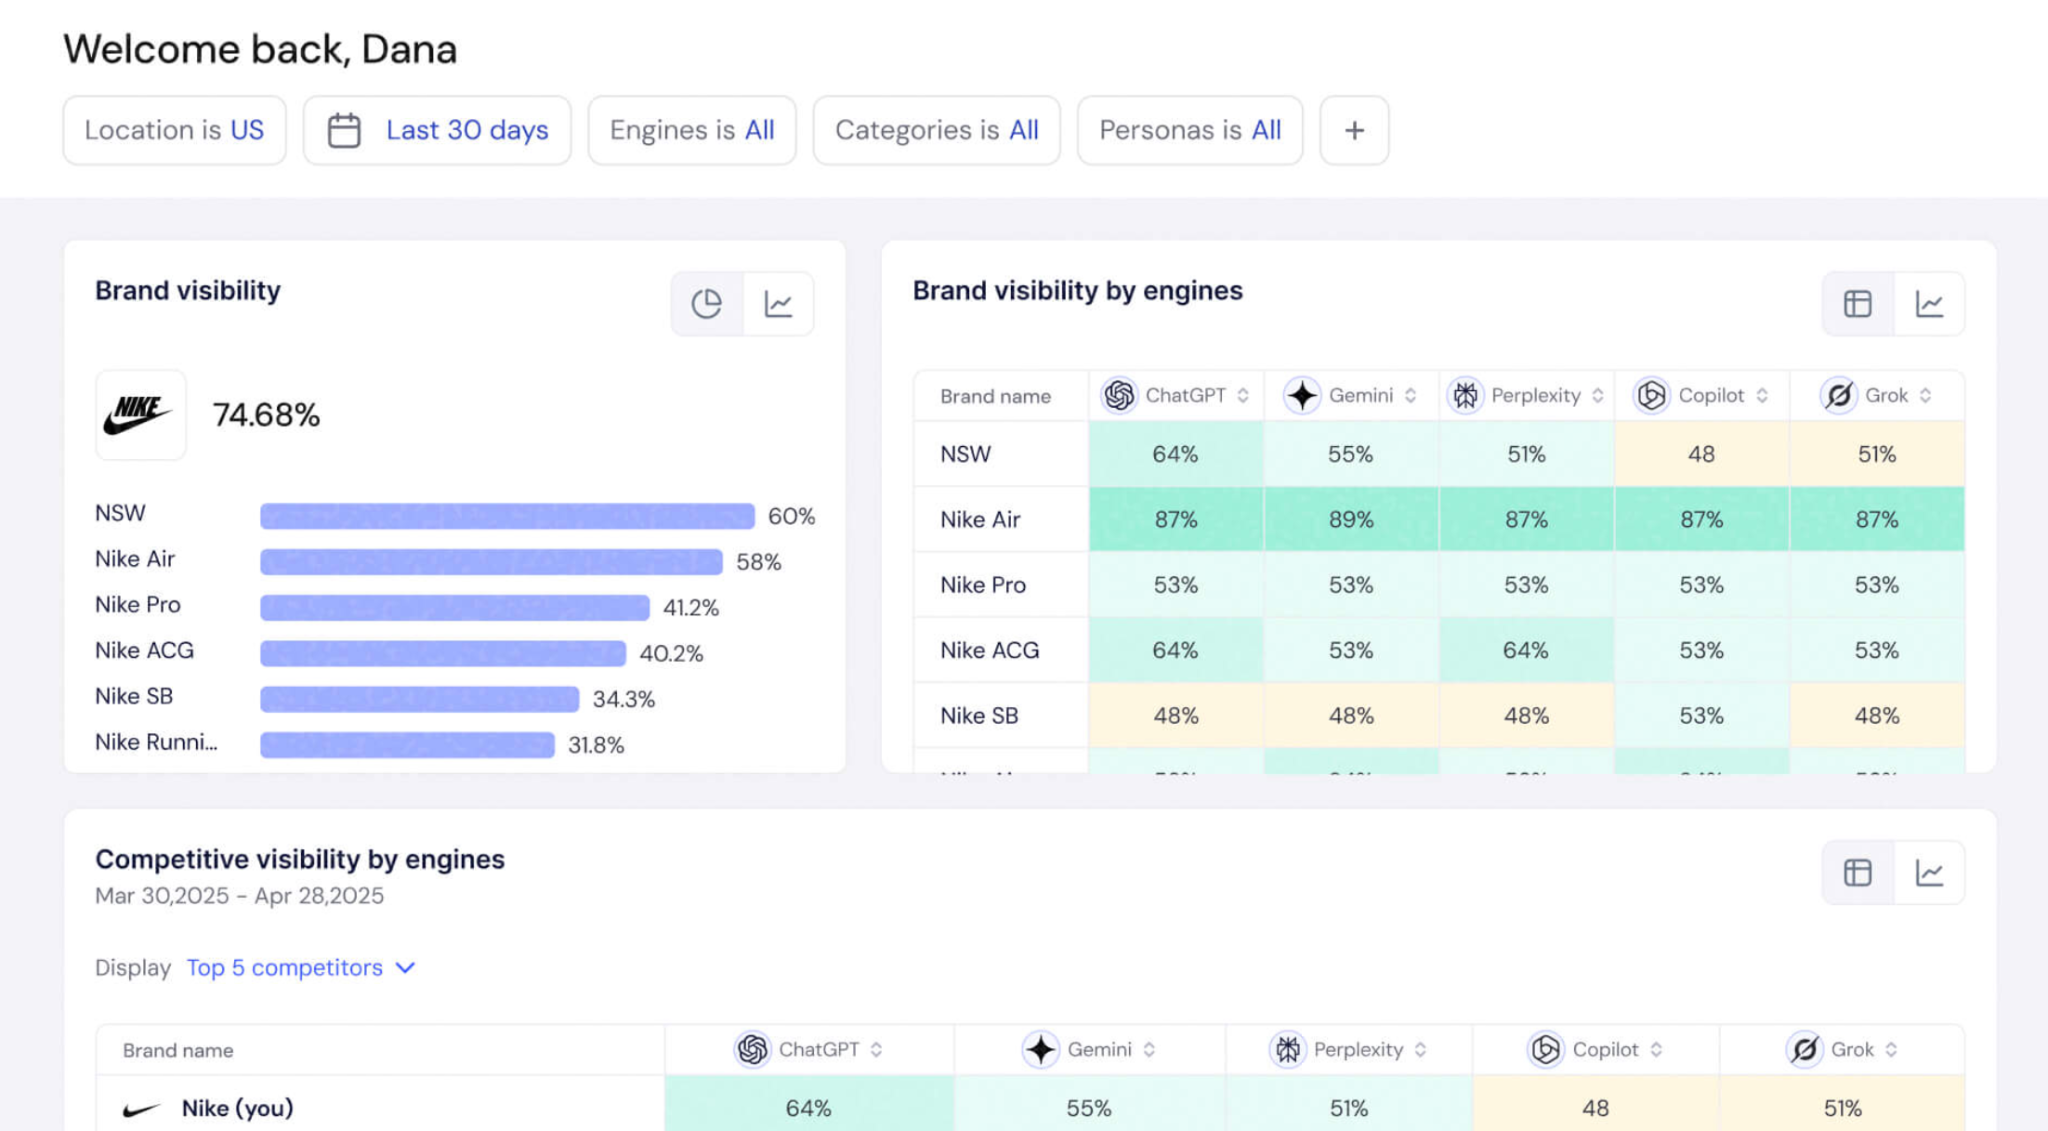Open the Categories is All filter
The image size is (2048, 1131).
click(x=936, y=130)
